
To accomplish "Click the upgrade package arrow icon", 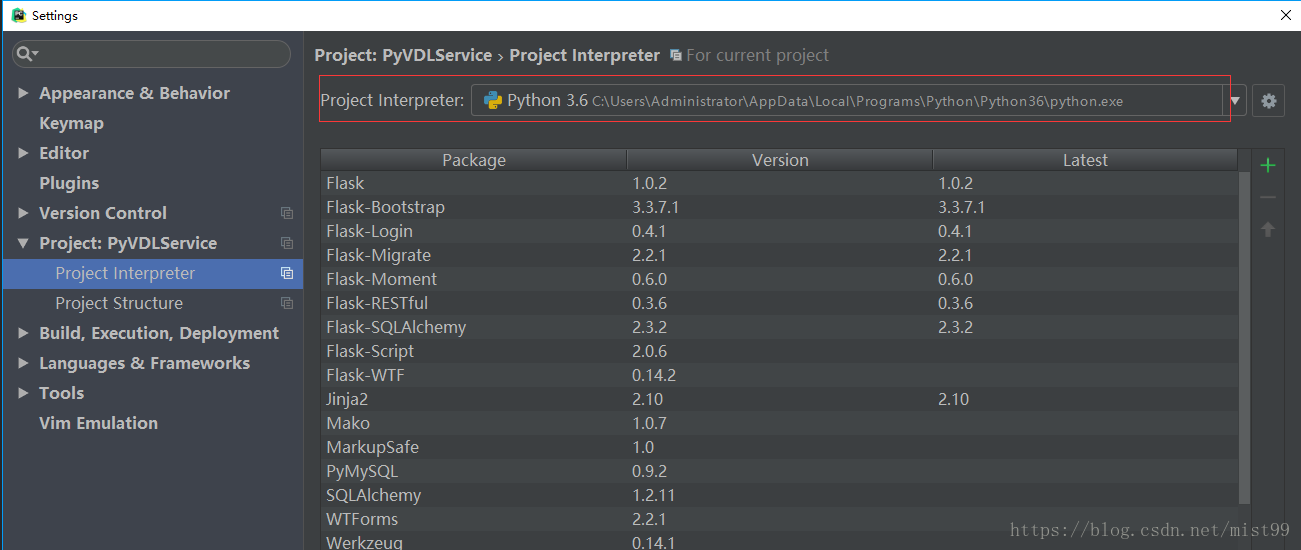I will pos(1268,229).
